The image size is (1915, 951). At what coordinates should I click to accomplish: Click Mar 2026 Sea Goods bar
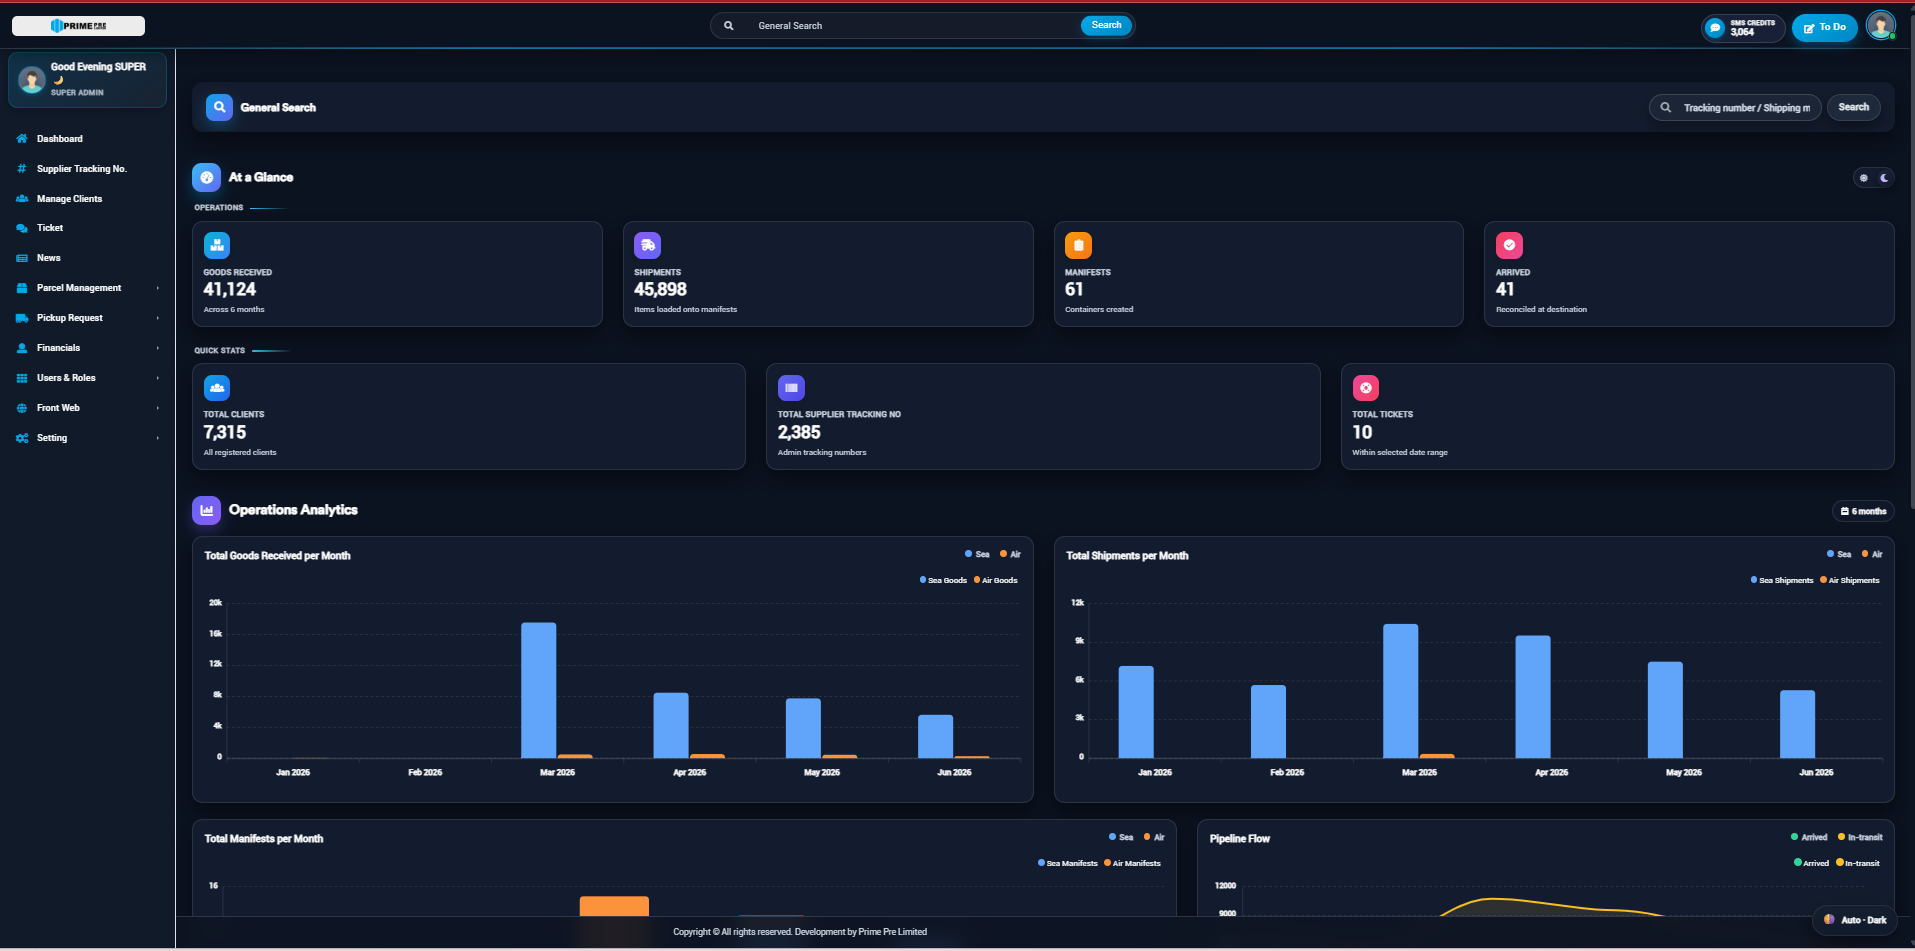(x=539, y=690)
